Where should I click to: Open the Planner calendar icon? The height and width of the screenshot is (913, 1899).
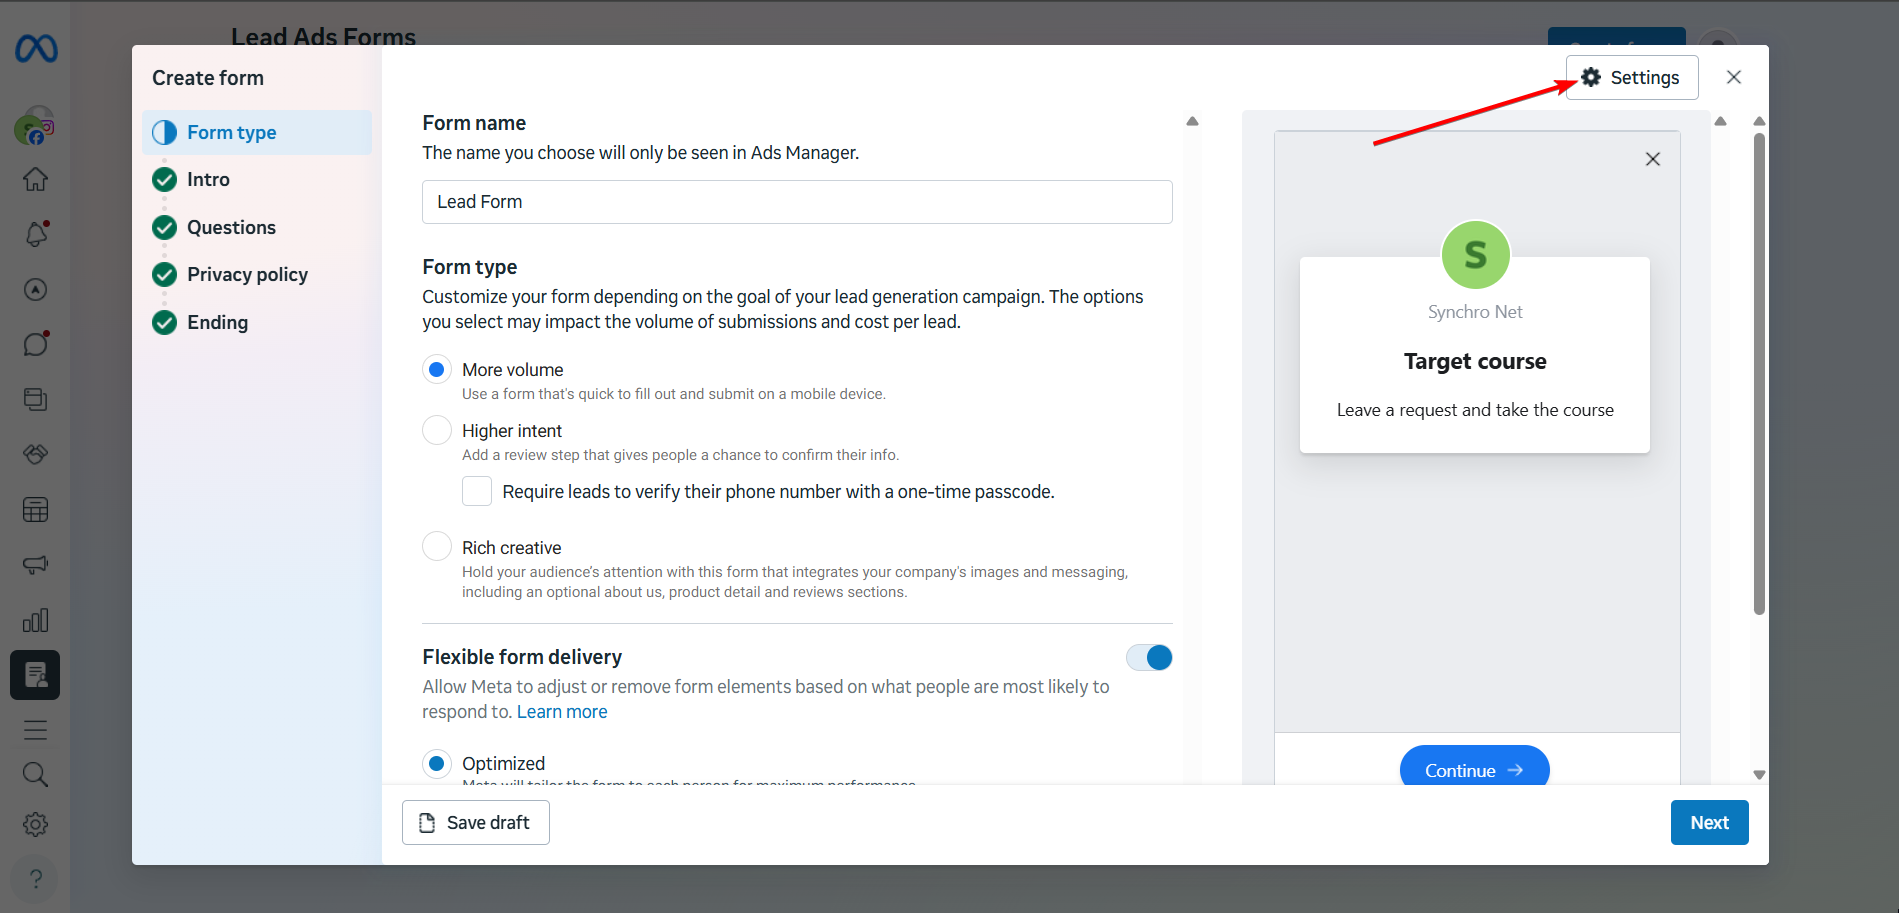(35, 509)
